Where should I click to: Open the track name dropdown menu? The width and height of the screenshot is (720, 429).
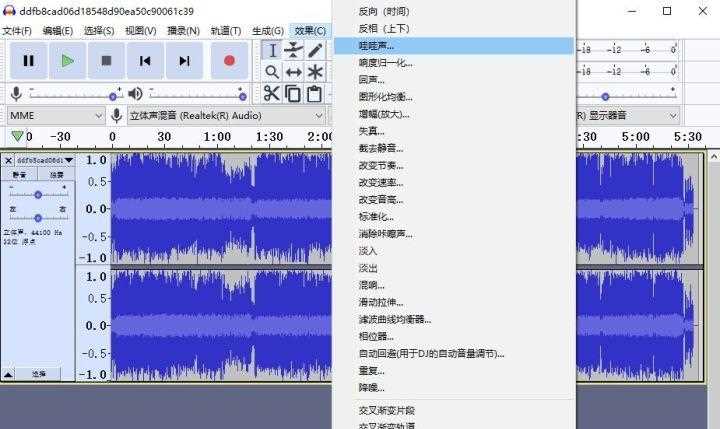pos(69,160)
